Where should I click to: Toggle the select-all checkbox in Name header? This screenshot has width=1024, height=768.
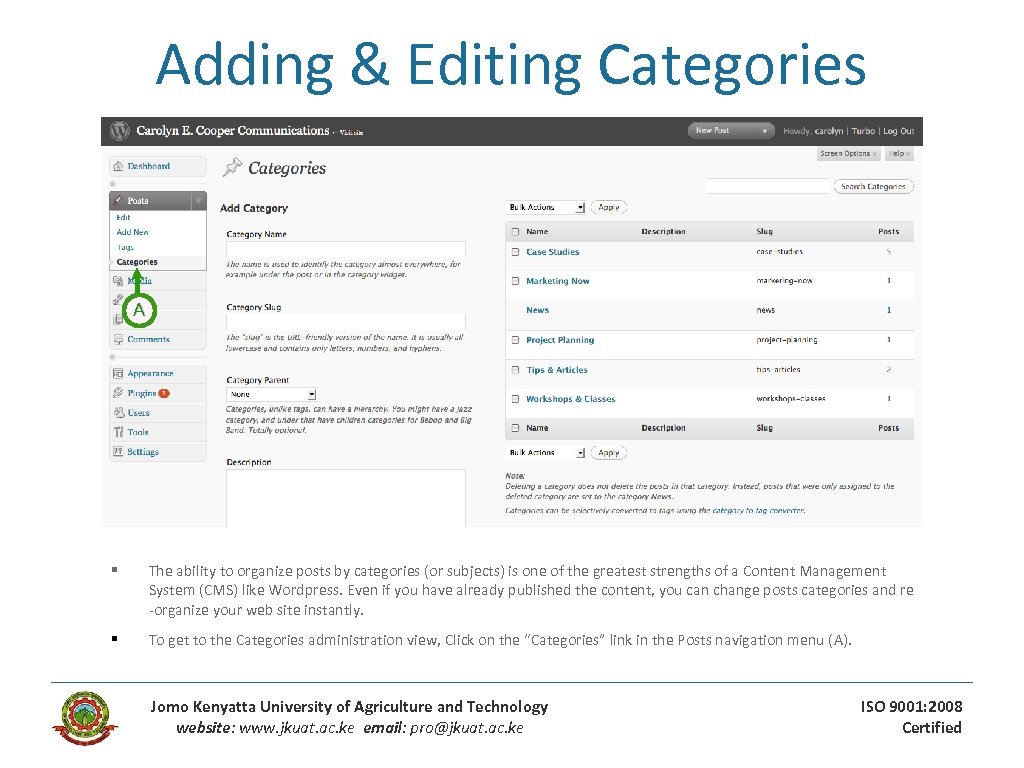point(515,231)
